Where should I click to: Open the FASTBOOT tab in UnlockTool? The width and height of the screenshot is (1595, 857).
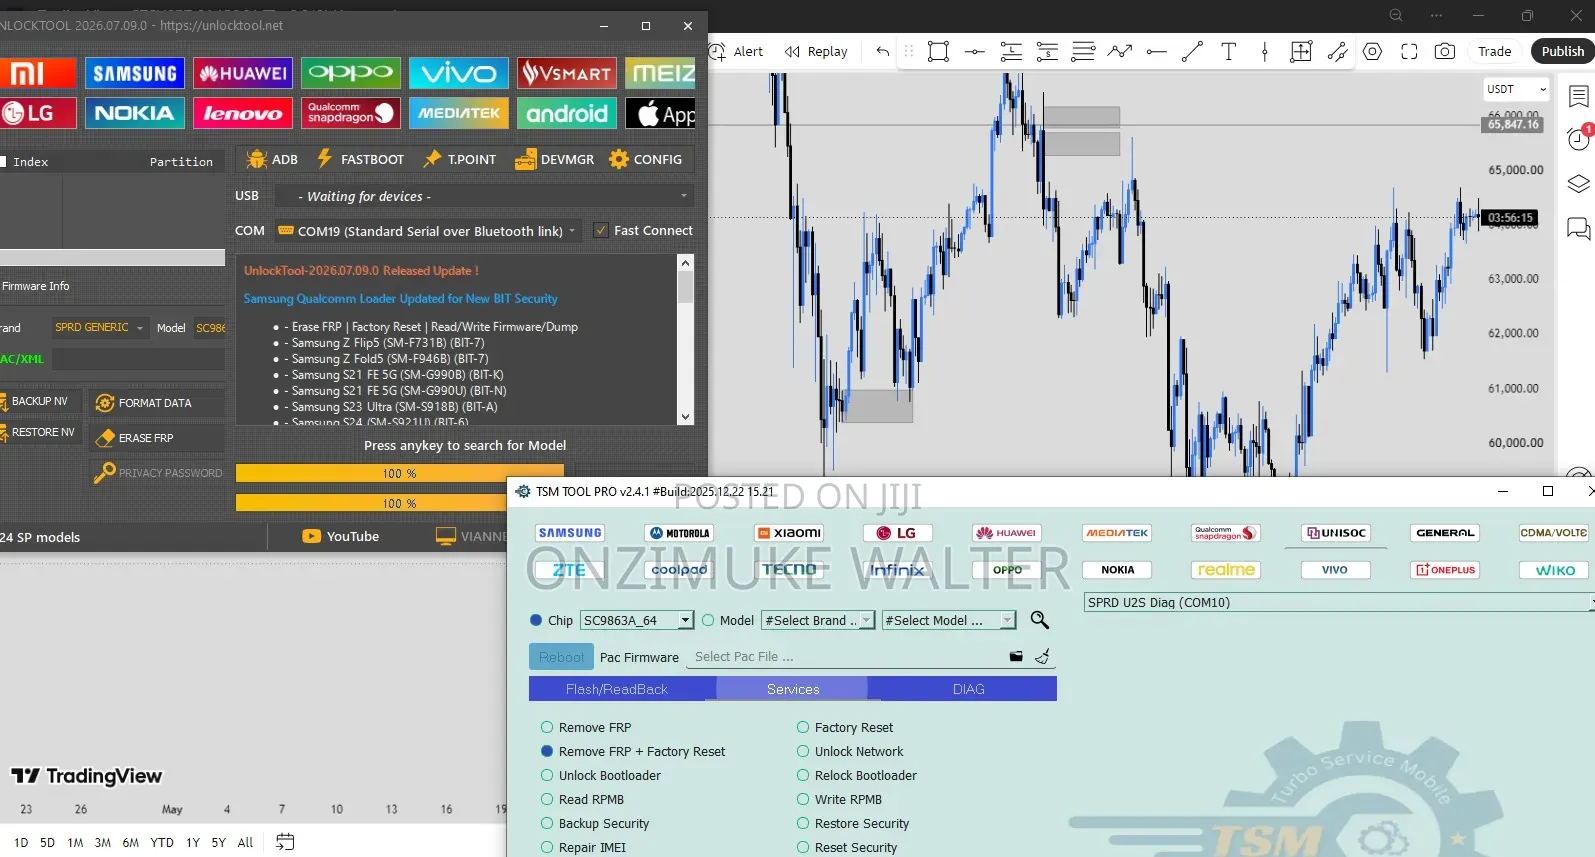coord(361,159)
